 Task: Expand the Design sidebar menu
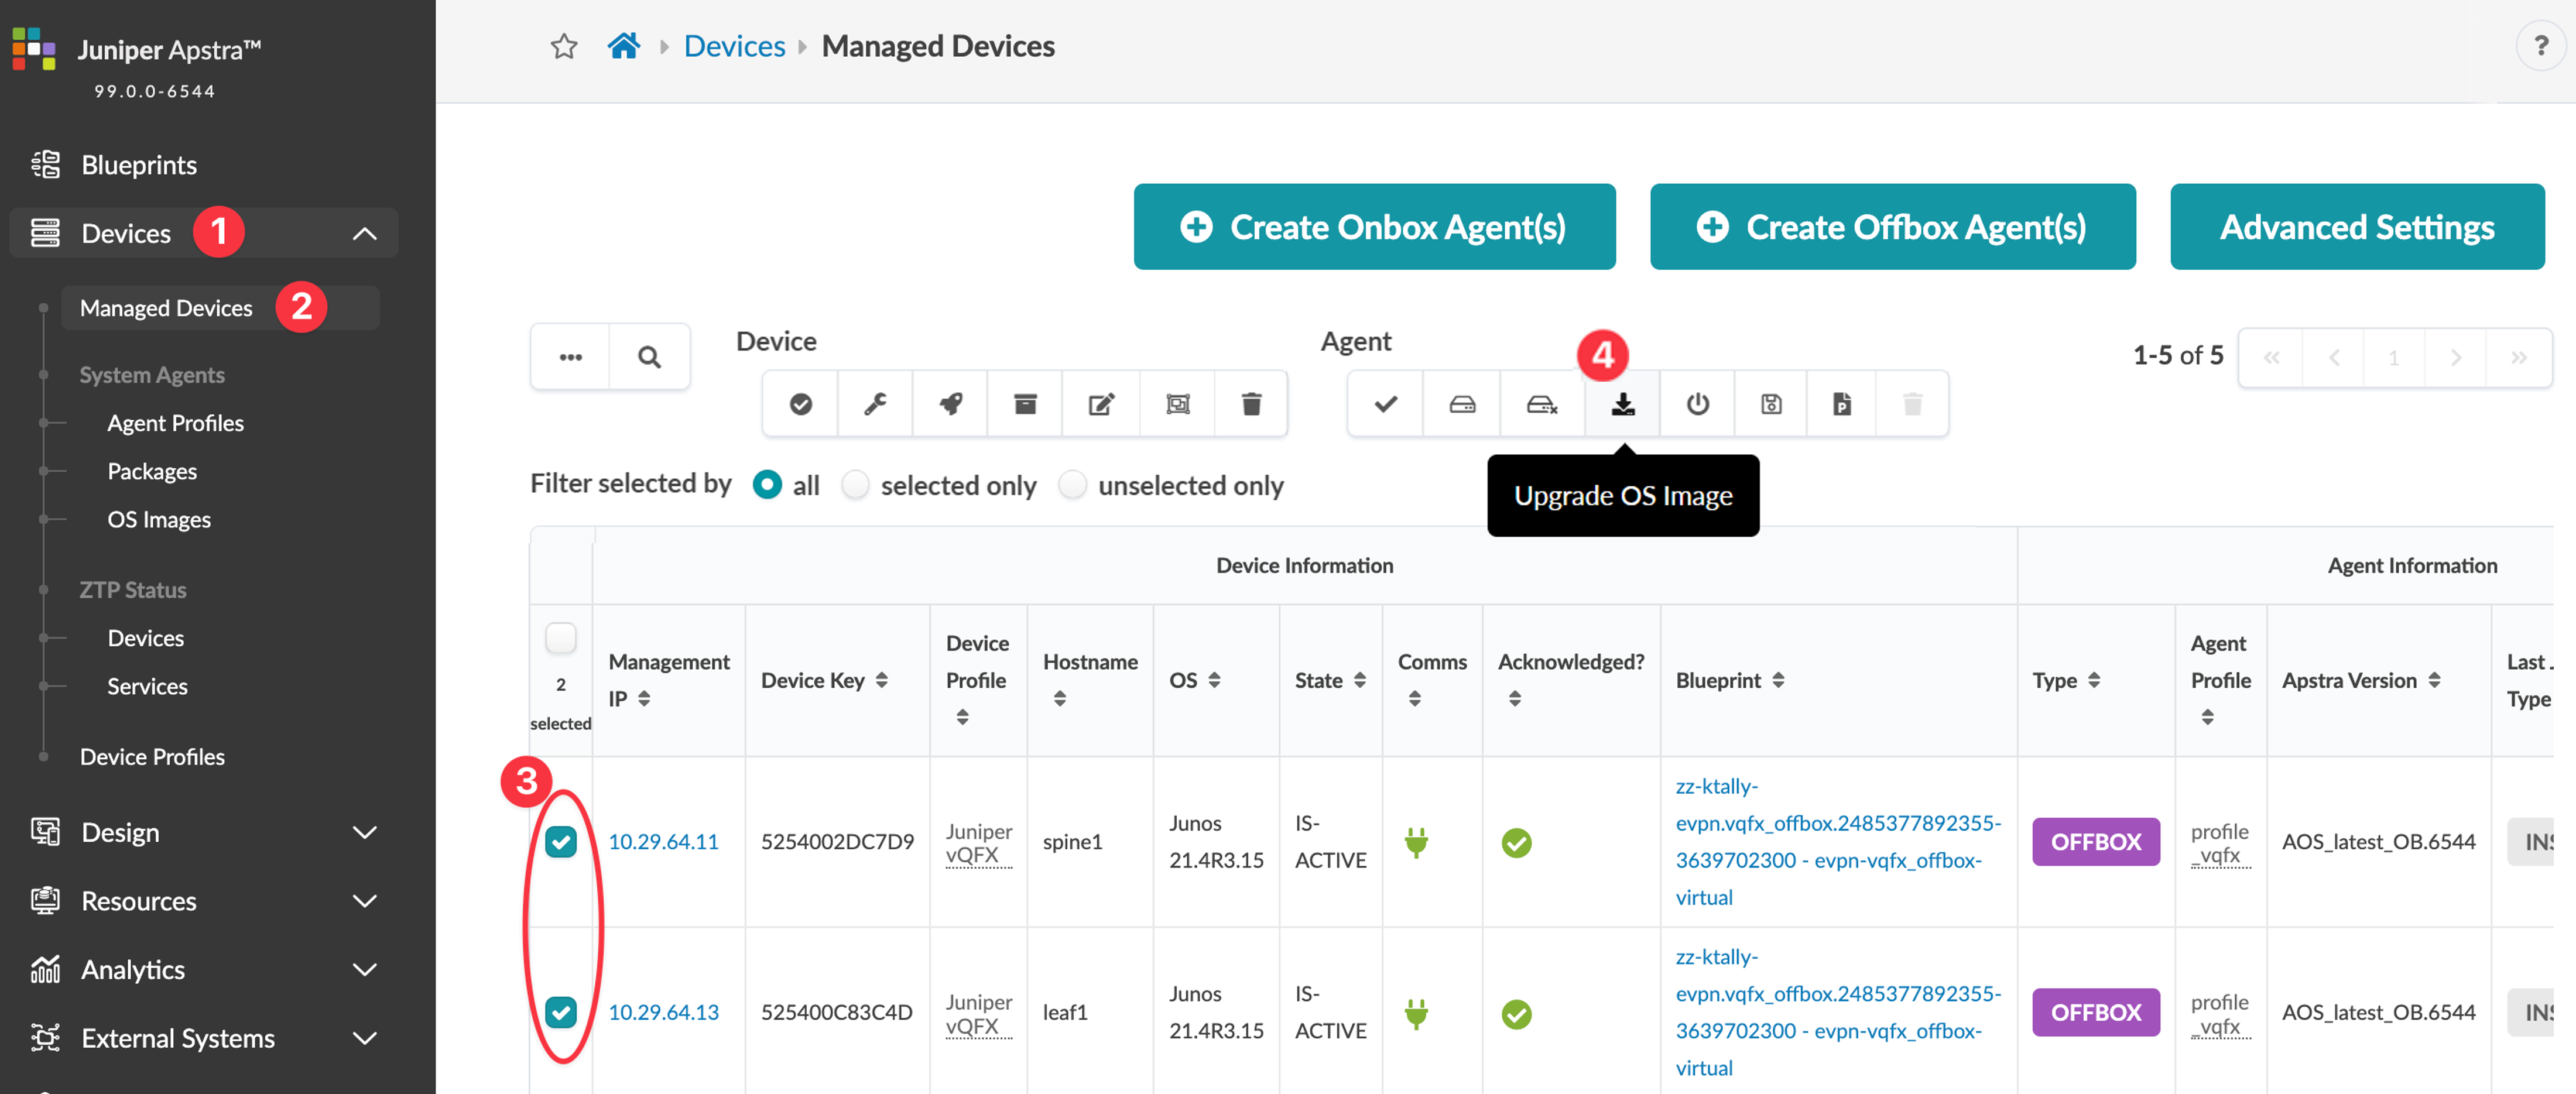point(364,832)
